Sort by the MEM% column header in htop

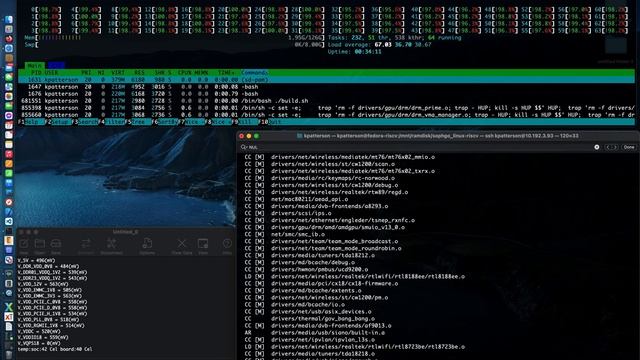[201, 73]
